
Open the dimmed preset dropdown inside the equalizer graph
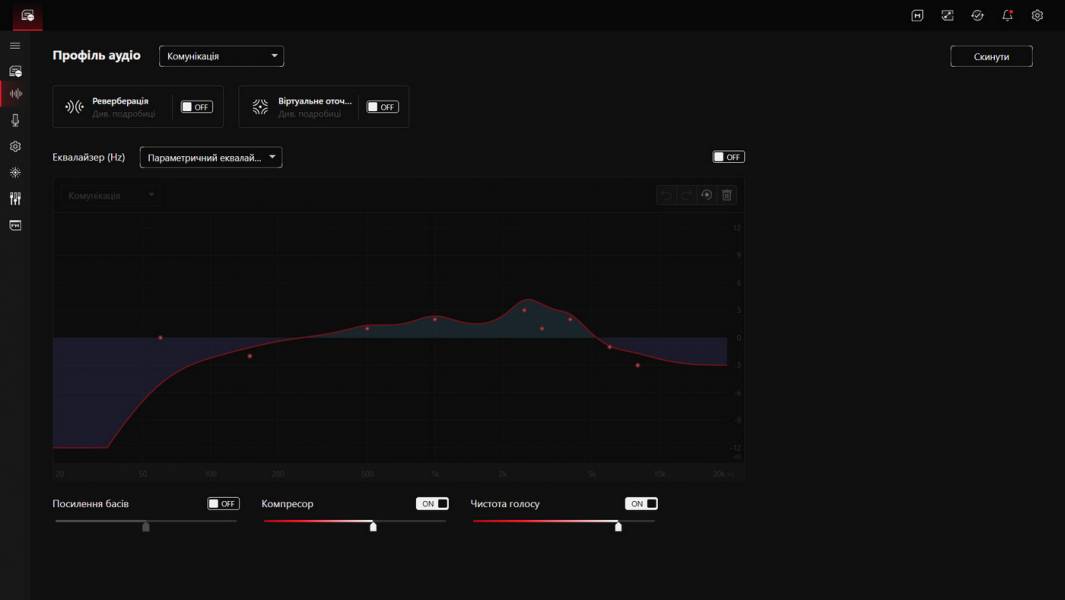[x=111, y=196]
